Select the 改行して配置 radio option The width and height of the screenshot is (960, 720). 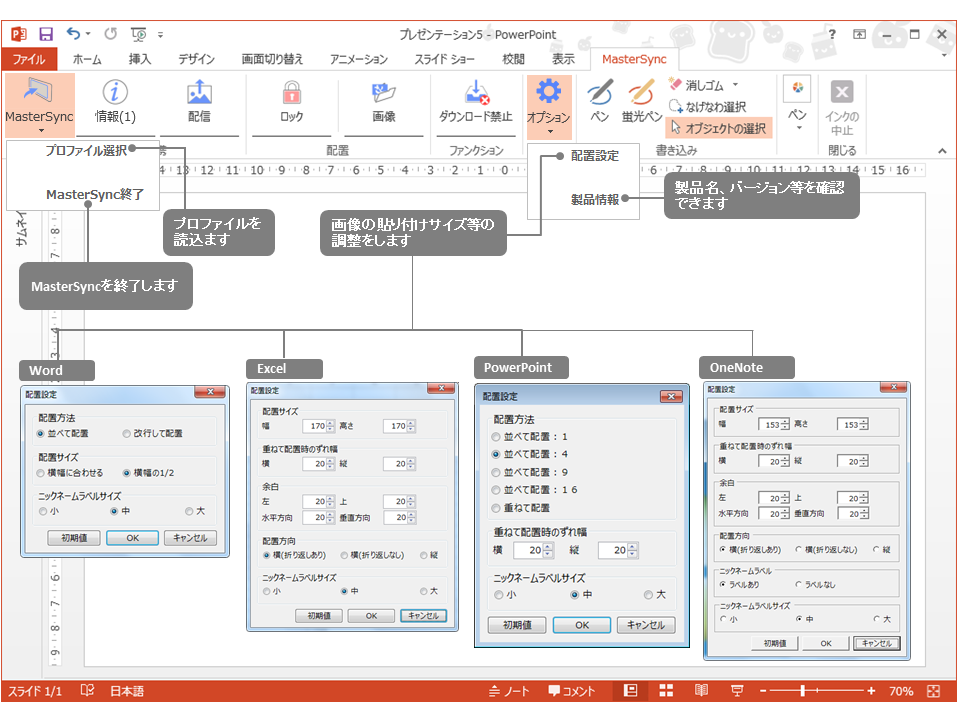pyautogui.click(x=128, y=434)
